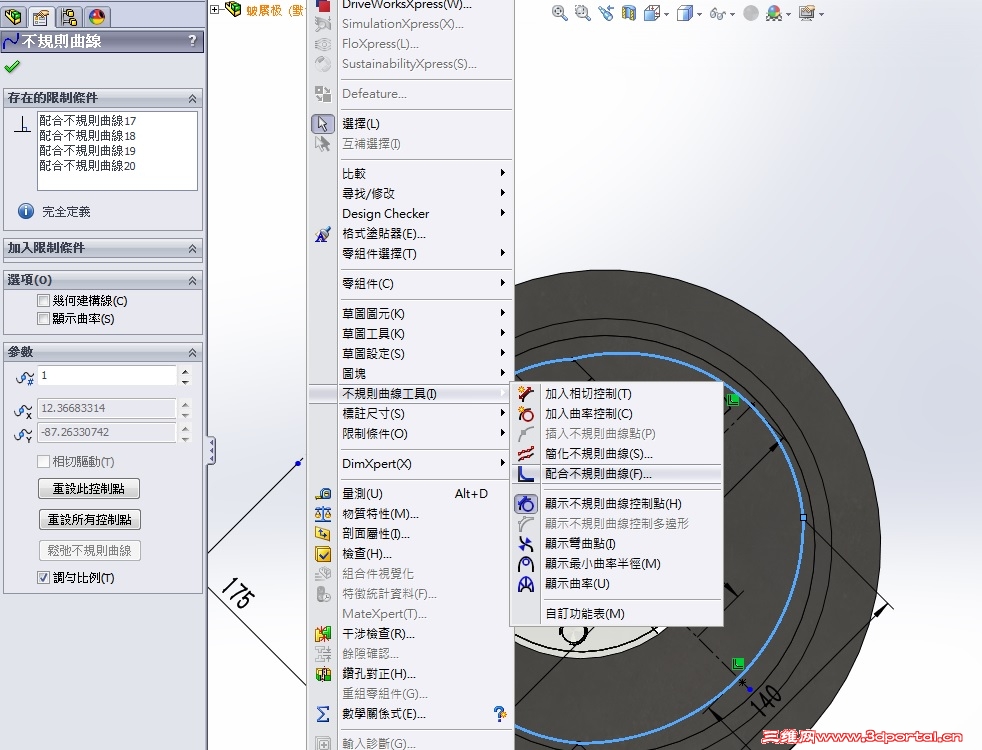Choose 選擇(L) in the tools menu
This screenshot has height=750, width=982.
coord(411,124)
